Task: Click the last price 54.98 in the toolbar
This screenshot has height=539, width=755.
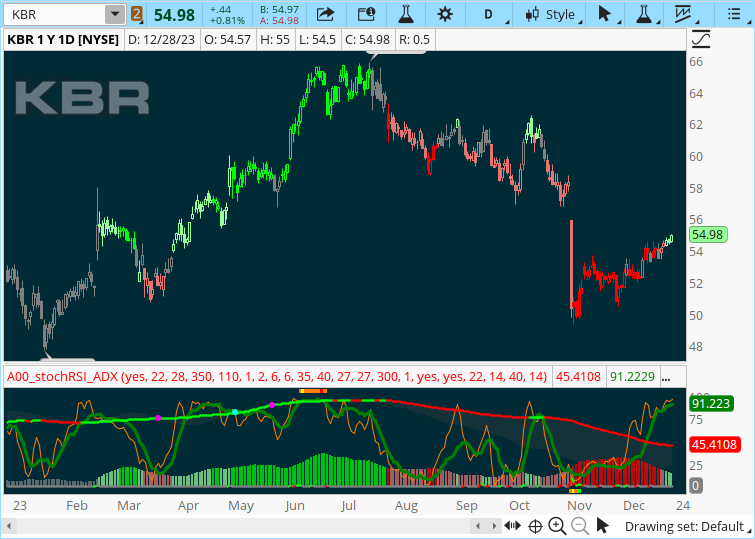Action: tap(174, 15)
